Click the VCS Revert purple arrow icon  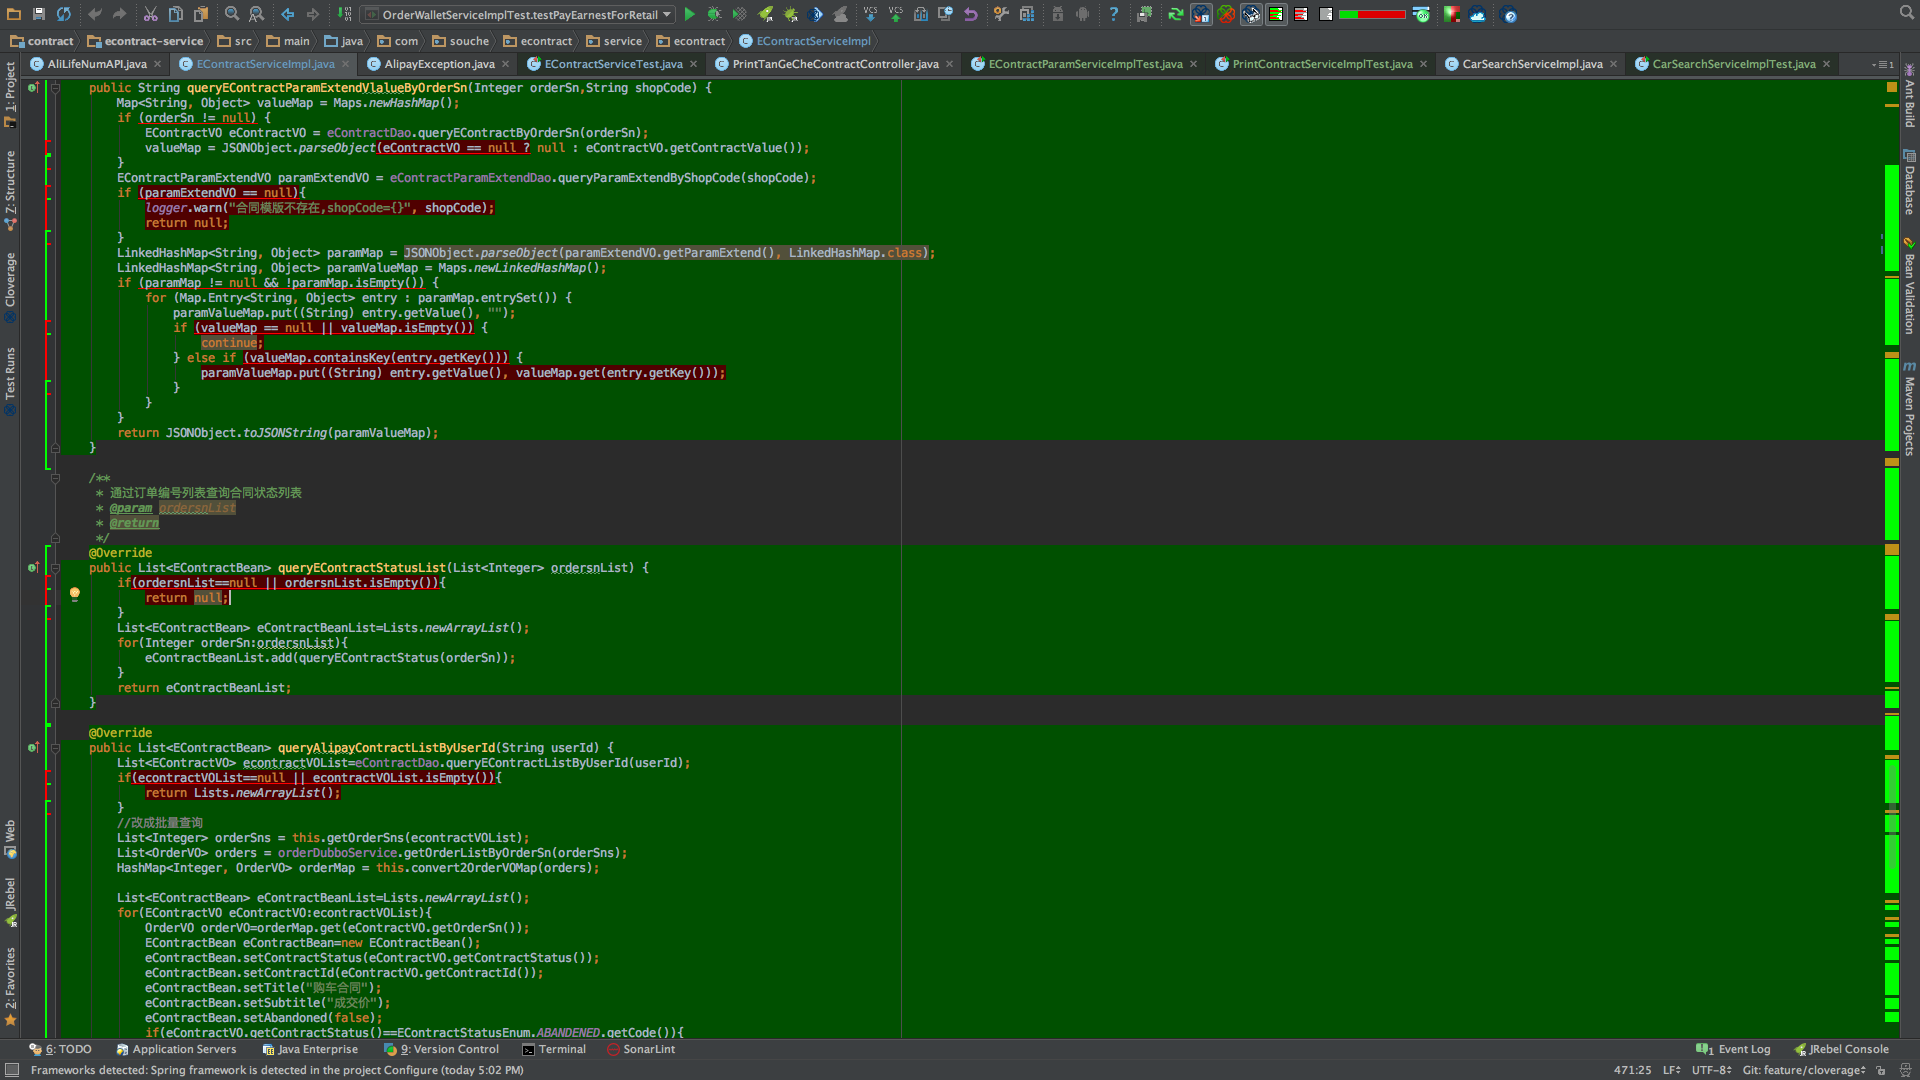click(971, 14)
